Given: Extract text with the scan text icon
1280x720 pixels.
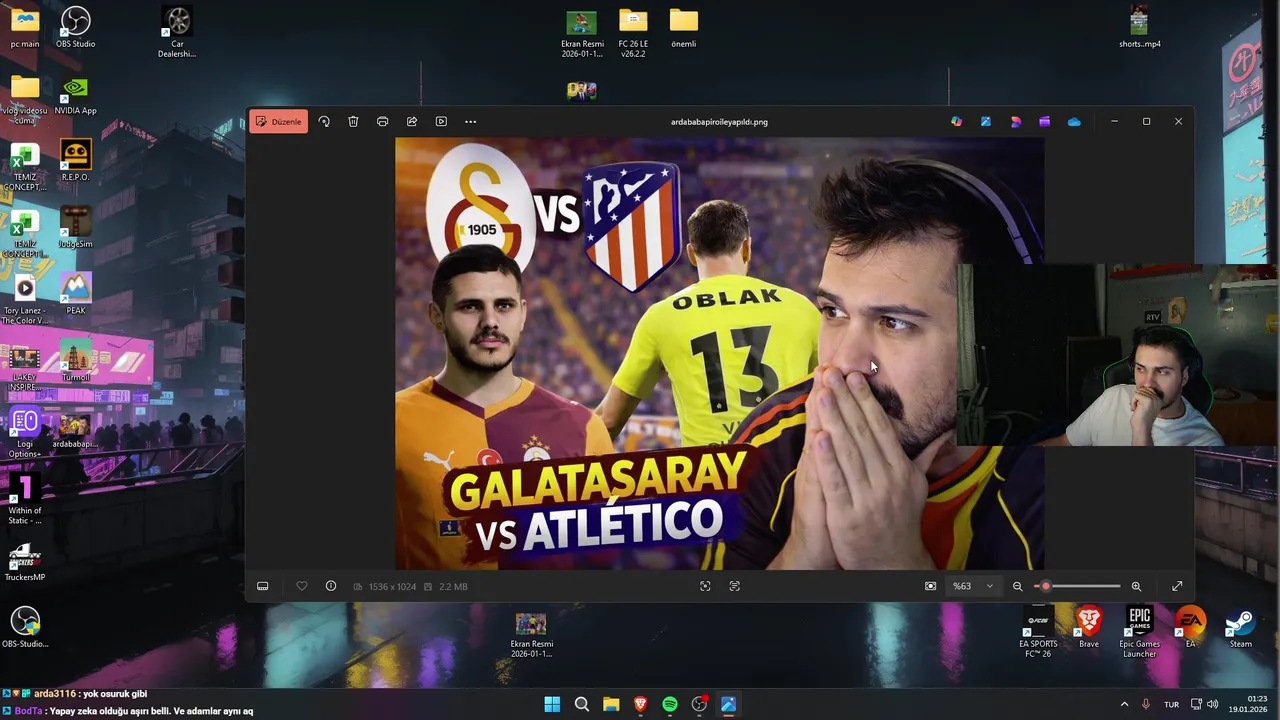Looking at the screenshot, I should point(735,586).
